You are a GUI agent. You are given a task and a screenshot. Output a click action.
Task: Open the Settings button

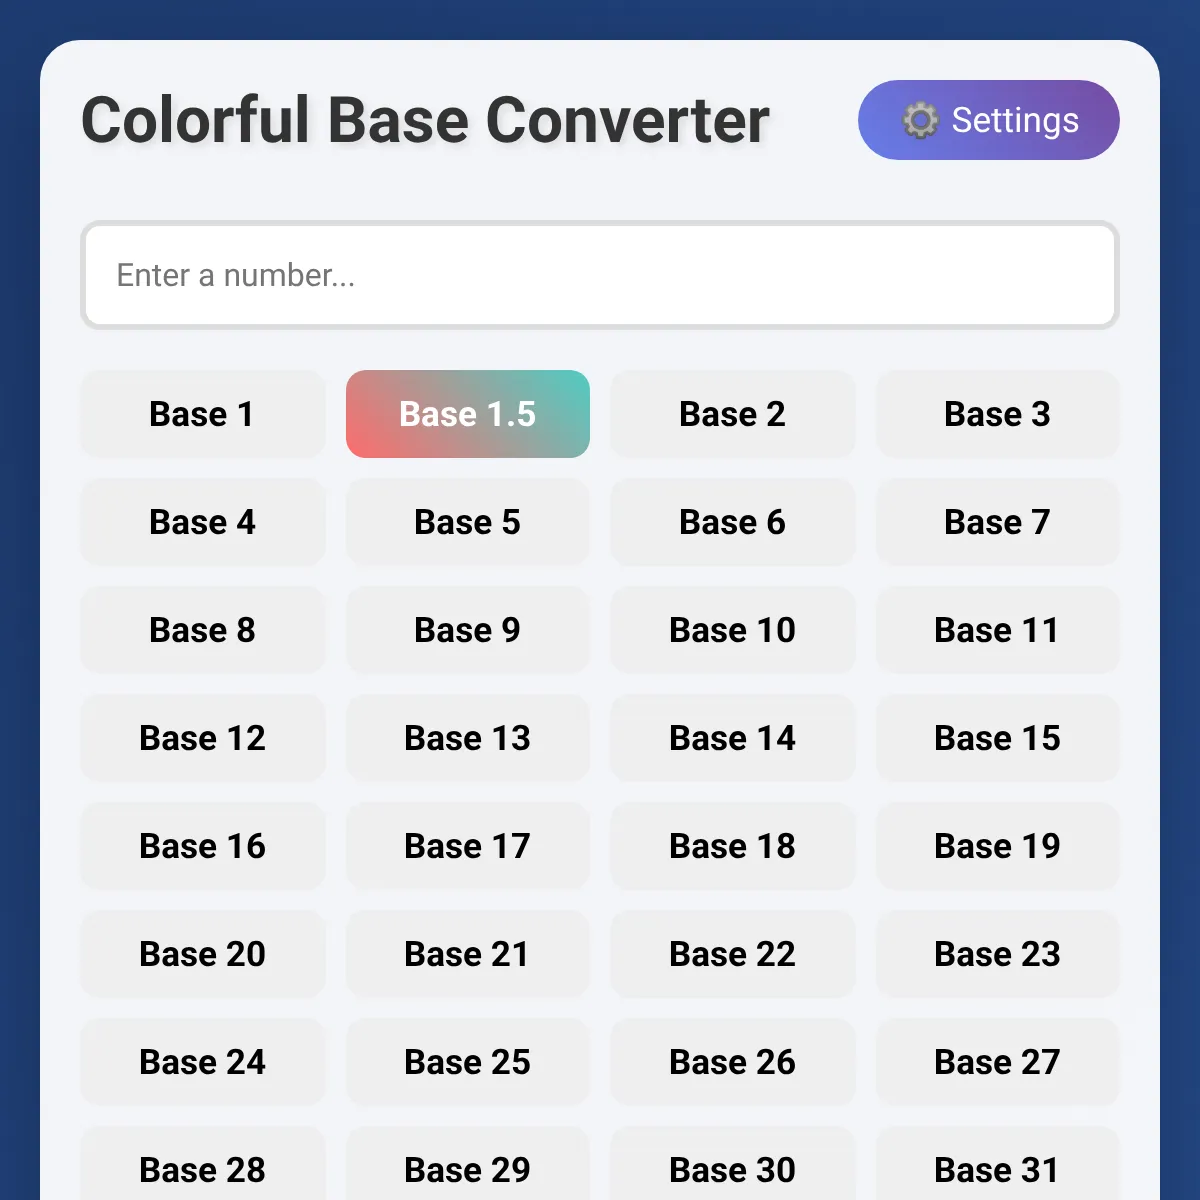pyautogui.click(x=988, y=120)
